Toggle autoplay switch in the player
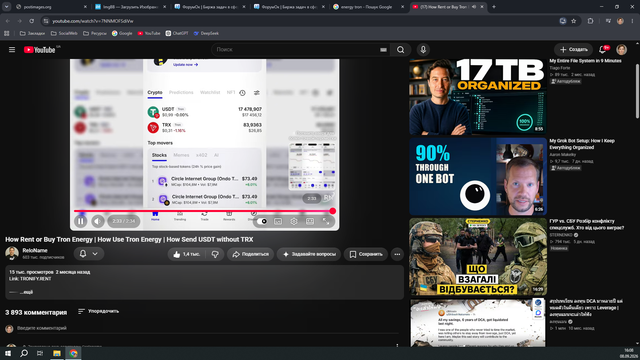640x360 pixels. [262, 221]
